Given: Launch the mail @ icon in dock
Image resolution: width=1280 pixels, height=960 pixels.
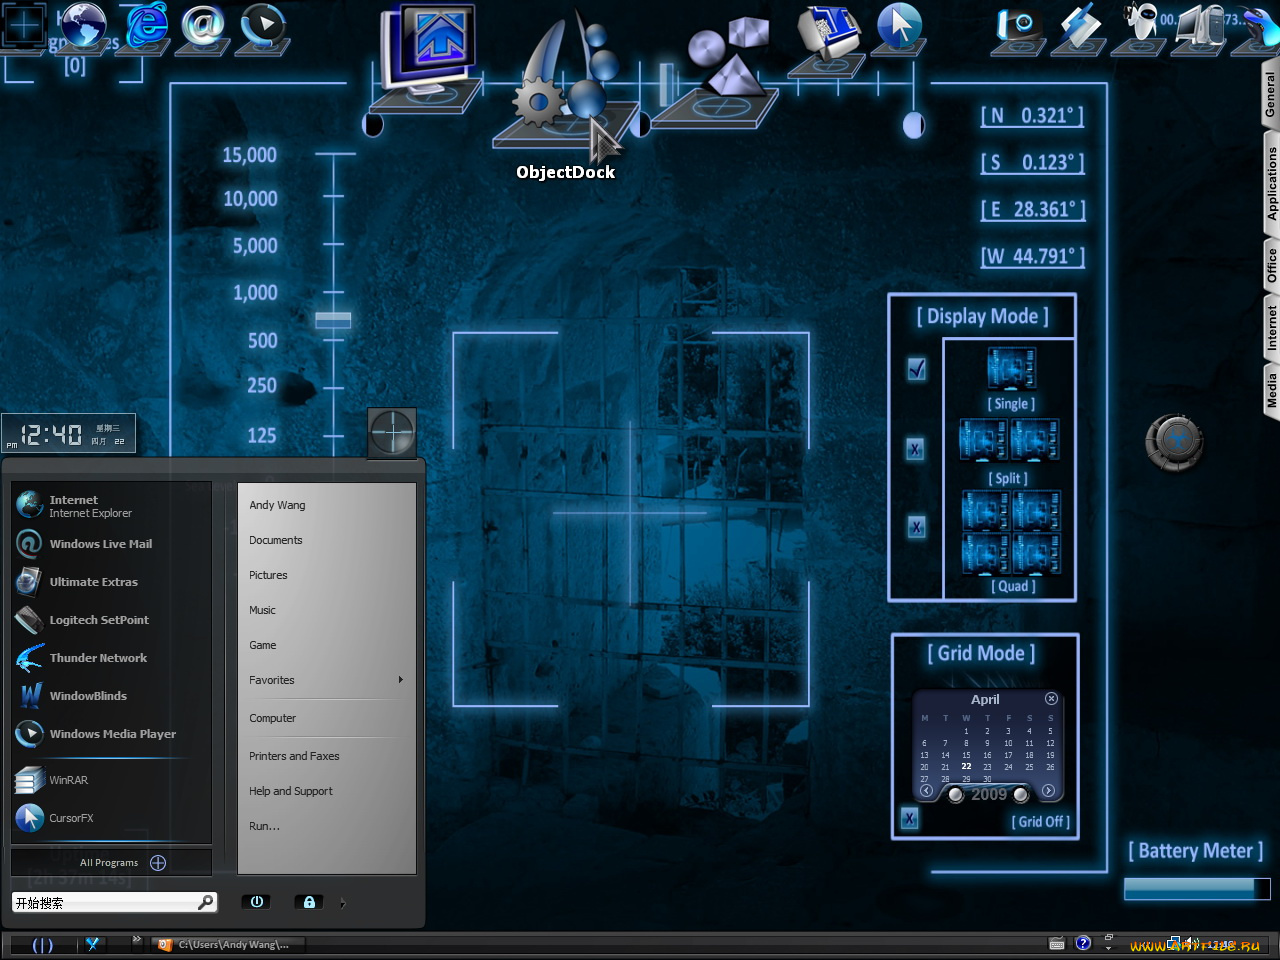Looking at the screenshot, I should click(203, 25).
